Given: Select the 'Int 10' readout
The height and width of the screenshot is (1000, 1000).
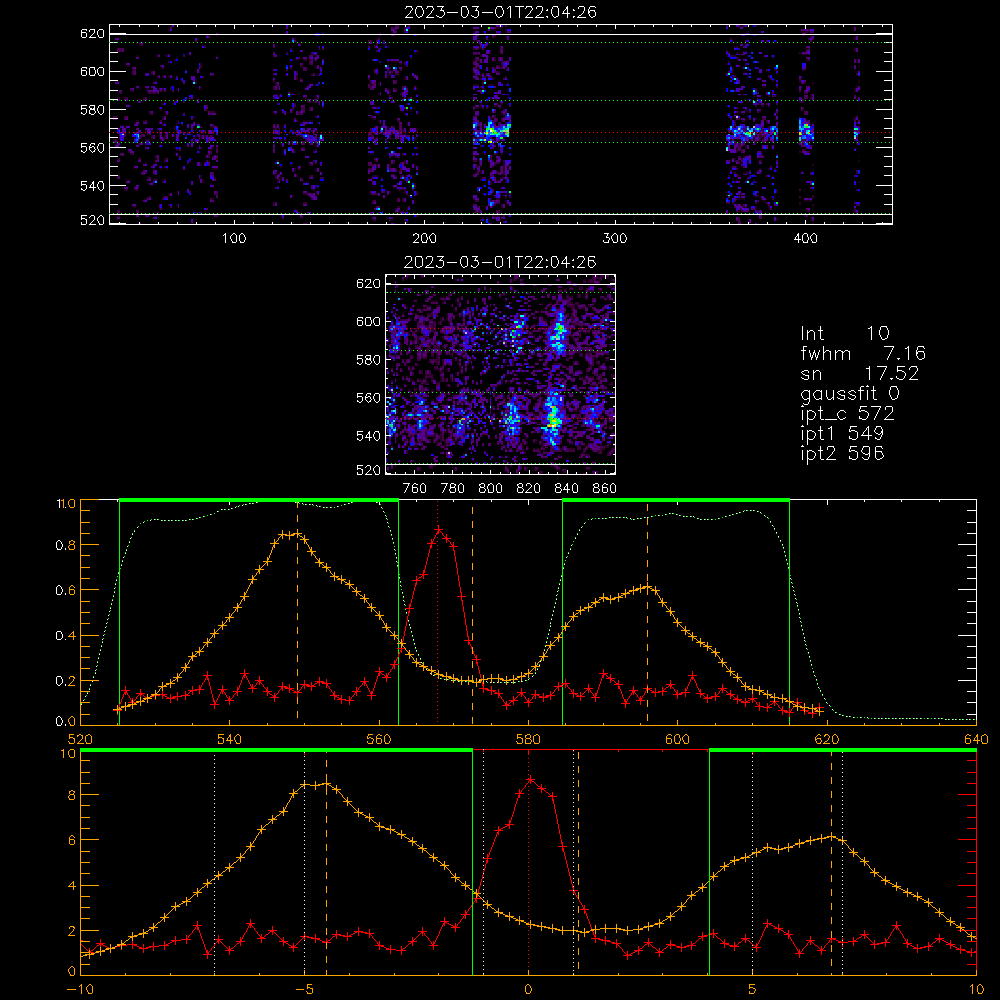Looking at the screenshot, I should (844, 333).
